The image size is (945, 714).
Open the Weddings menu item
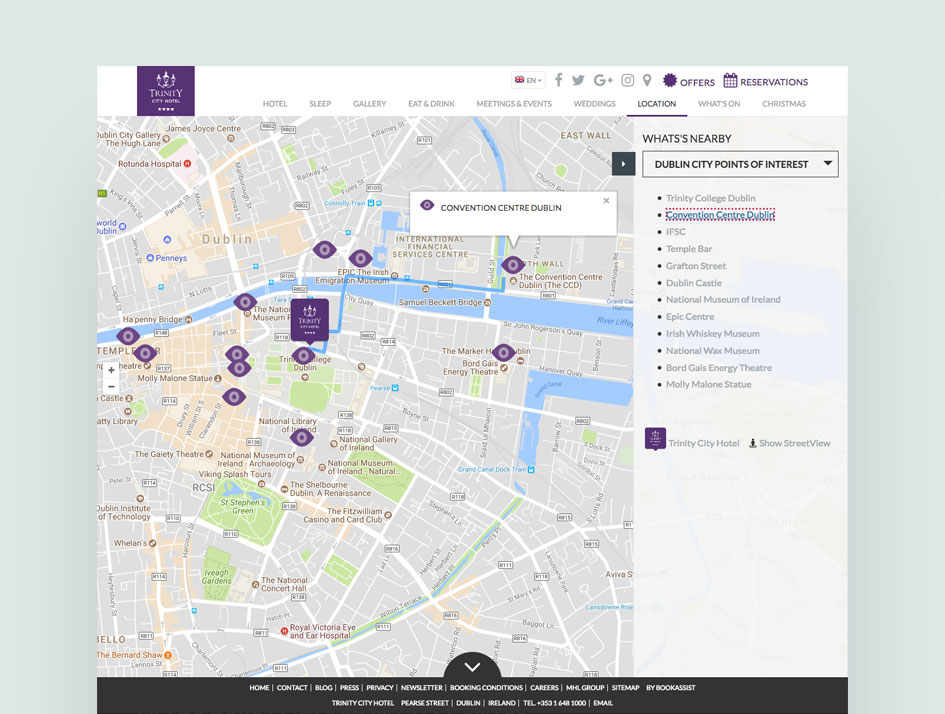(x=594, y=104)
